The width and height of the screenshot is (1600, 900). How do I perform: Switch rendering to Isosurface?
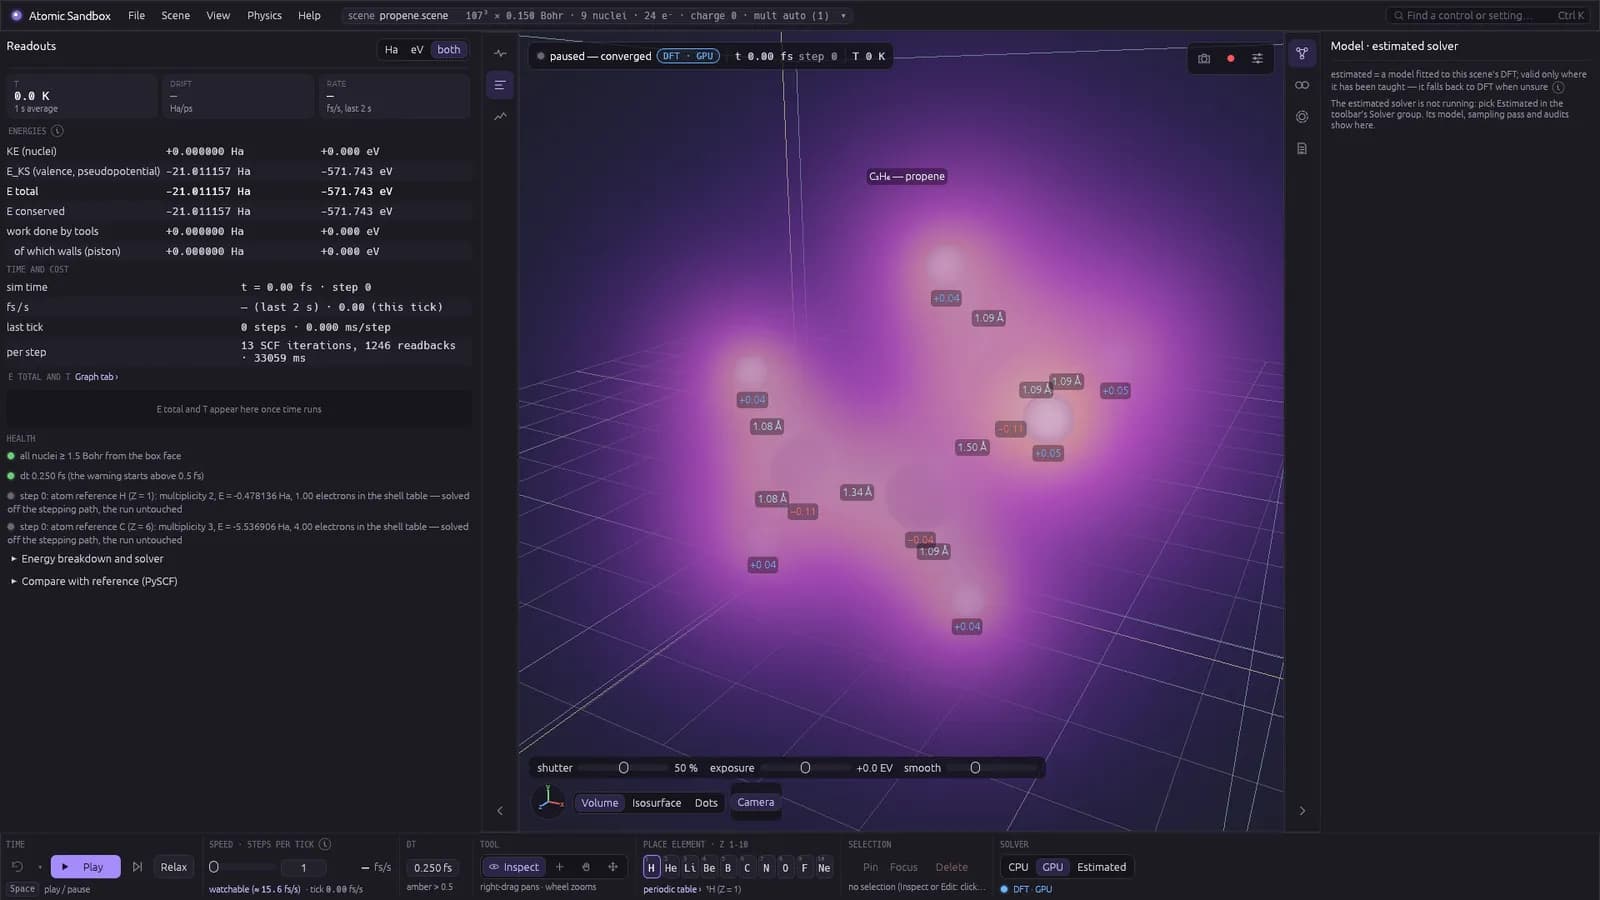point(656,803)
